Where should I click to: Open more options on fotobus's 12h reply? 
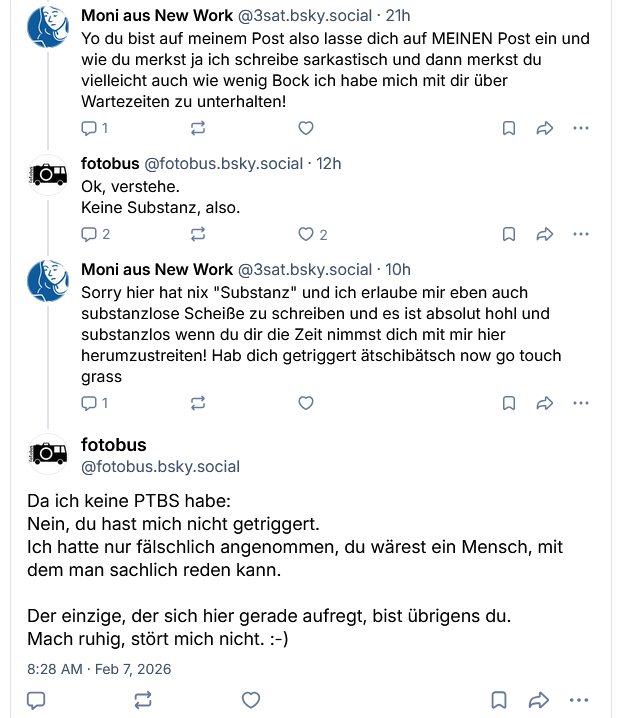tap(581, 234)
